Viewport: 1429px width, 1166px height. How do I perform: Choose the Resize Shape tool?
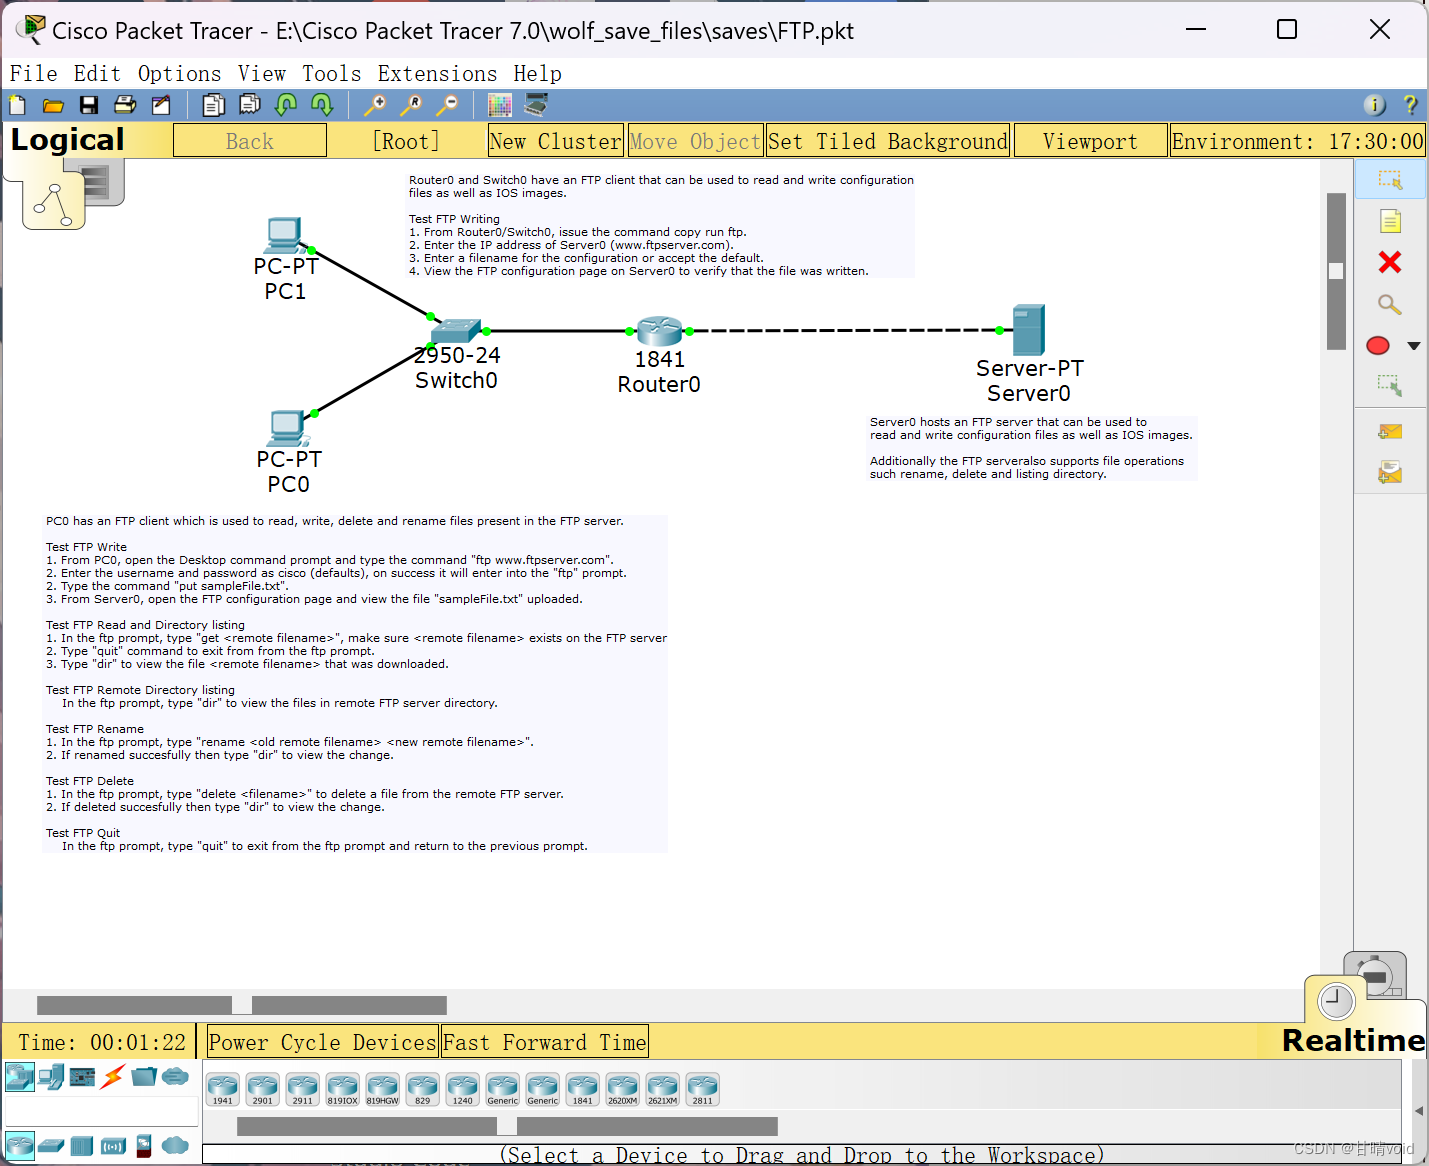pyautogui.click(x=1390, y=385)
